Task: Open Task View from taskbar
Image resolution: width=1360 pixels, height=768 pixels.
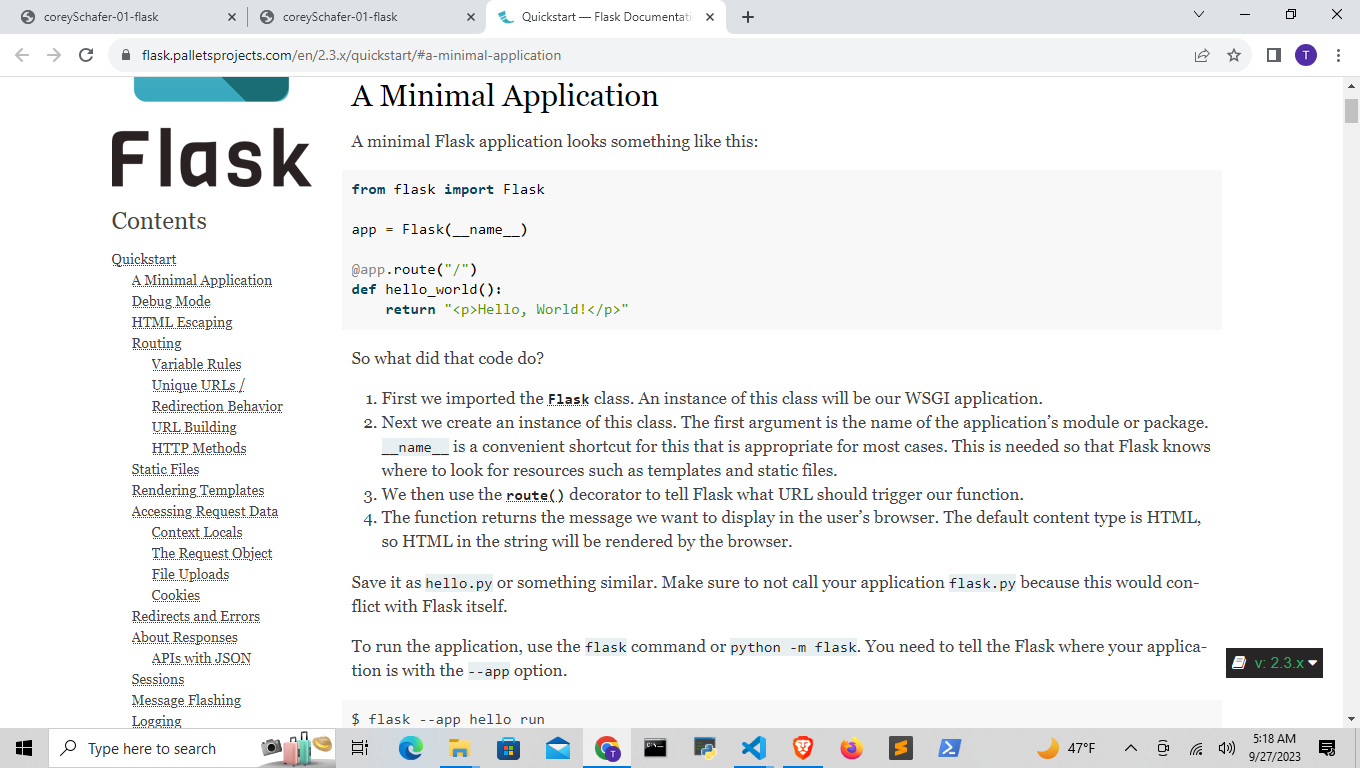Action: (361, 748)
